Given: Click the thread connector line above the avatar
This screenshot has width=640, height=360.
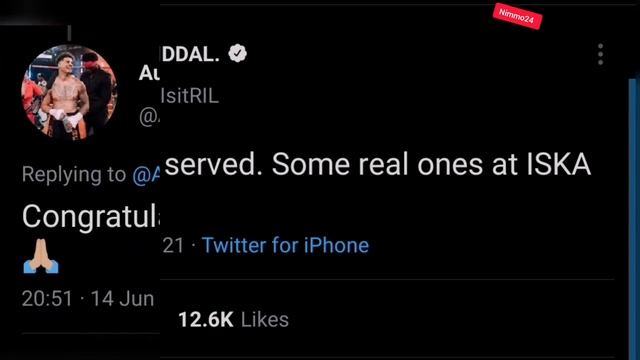Looking at the screenshot, I should point(69,33).
